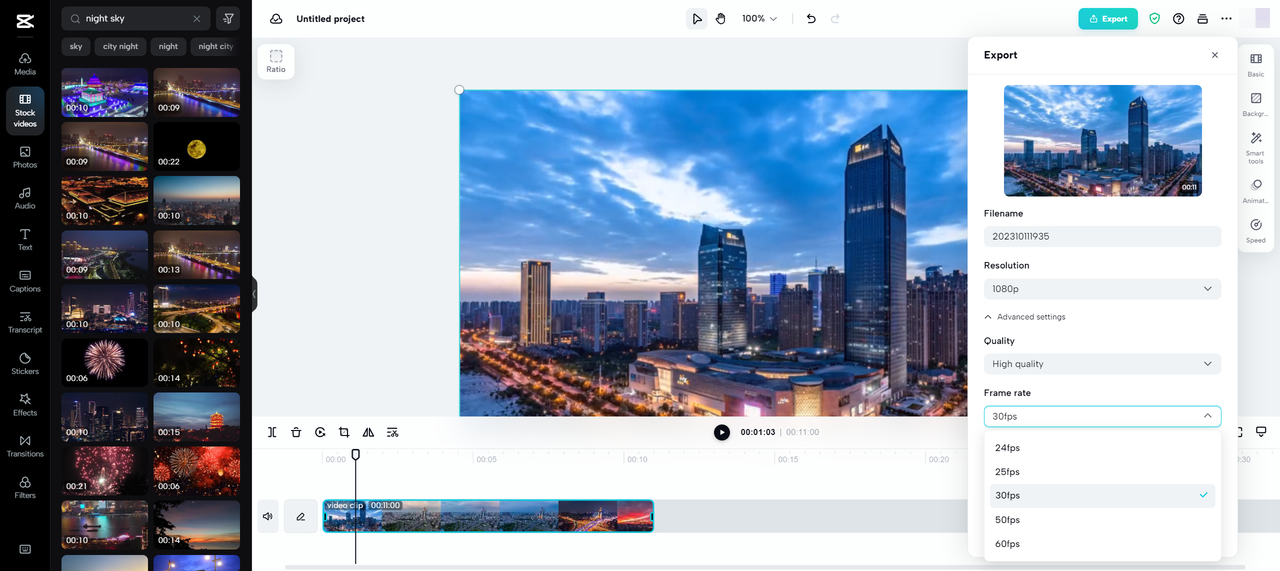Open the Effects panel

click(25, 405)
